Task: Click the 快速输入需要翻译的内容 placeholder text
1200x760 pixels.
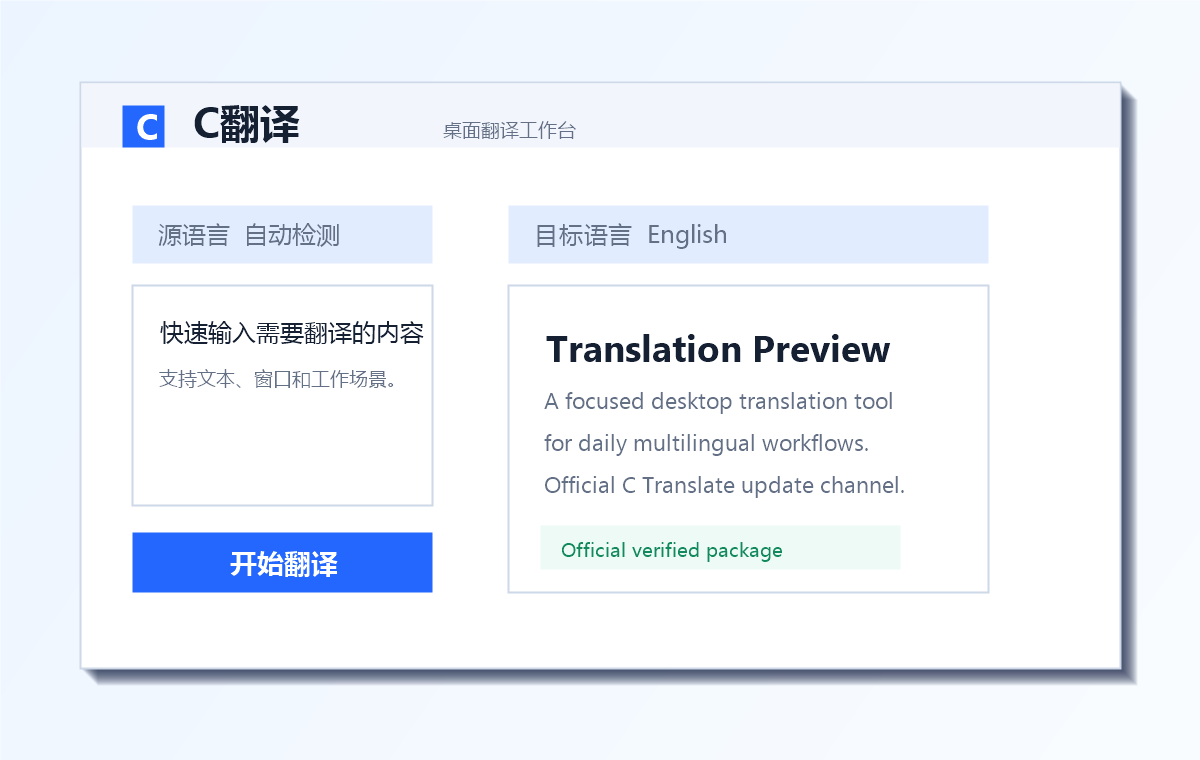Action: 292,334
